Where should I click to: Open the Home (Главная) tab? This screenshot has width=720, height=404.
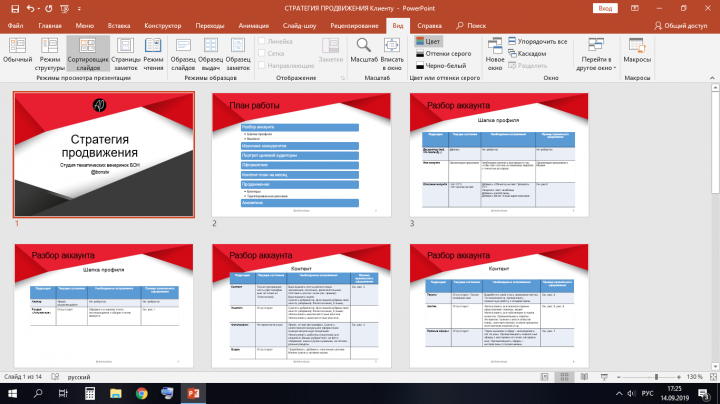tap(50, 26)
